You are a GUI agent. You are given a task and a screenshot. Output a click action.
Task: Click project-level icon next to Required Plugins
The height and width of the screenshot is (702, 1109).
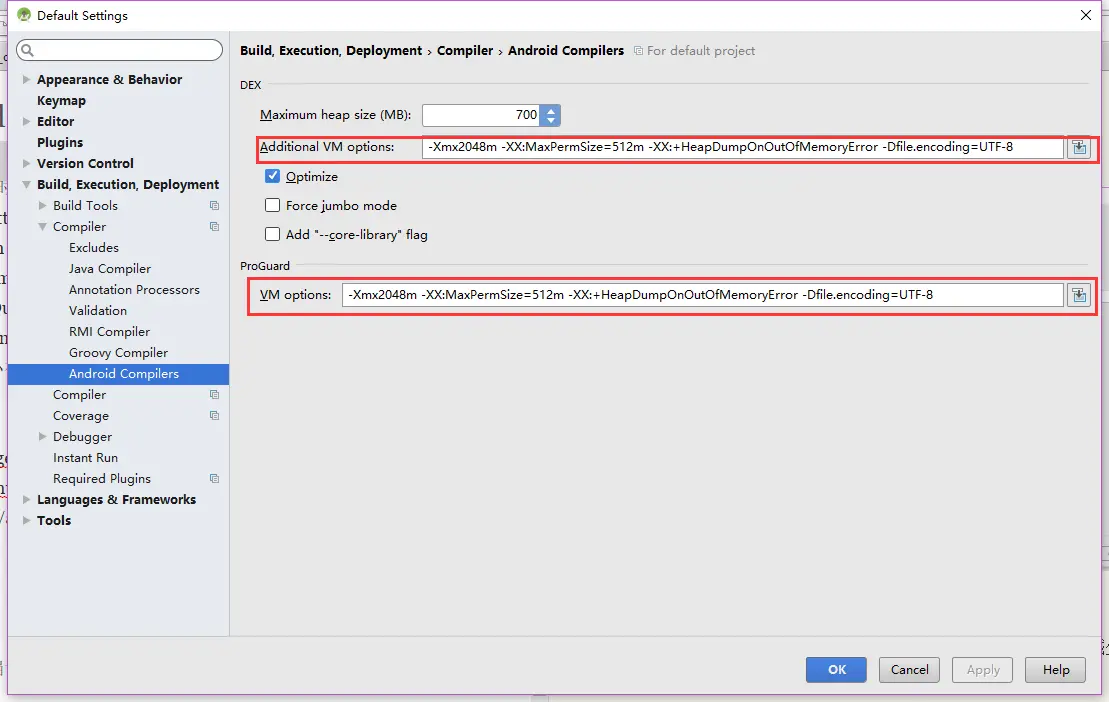coord(214,479)
